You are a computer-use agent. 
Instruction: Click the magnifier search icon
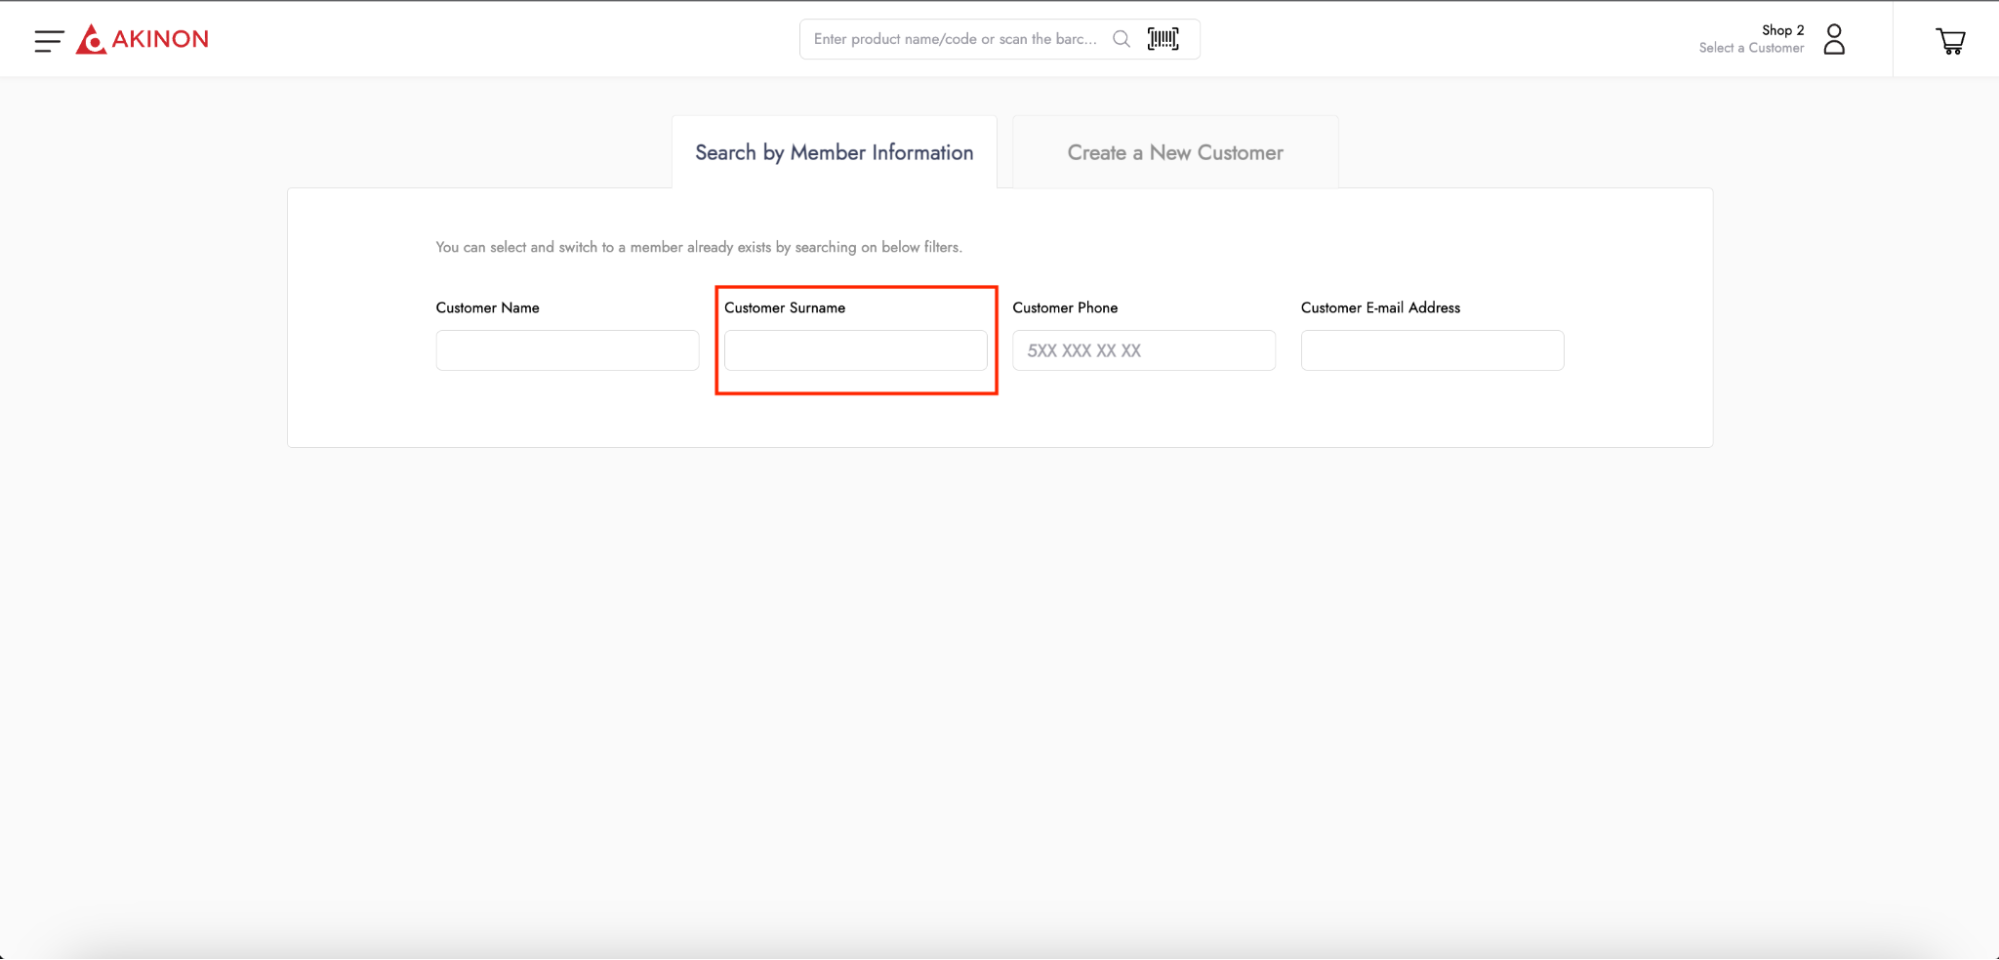point(1121,39)
